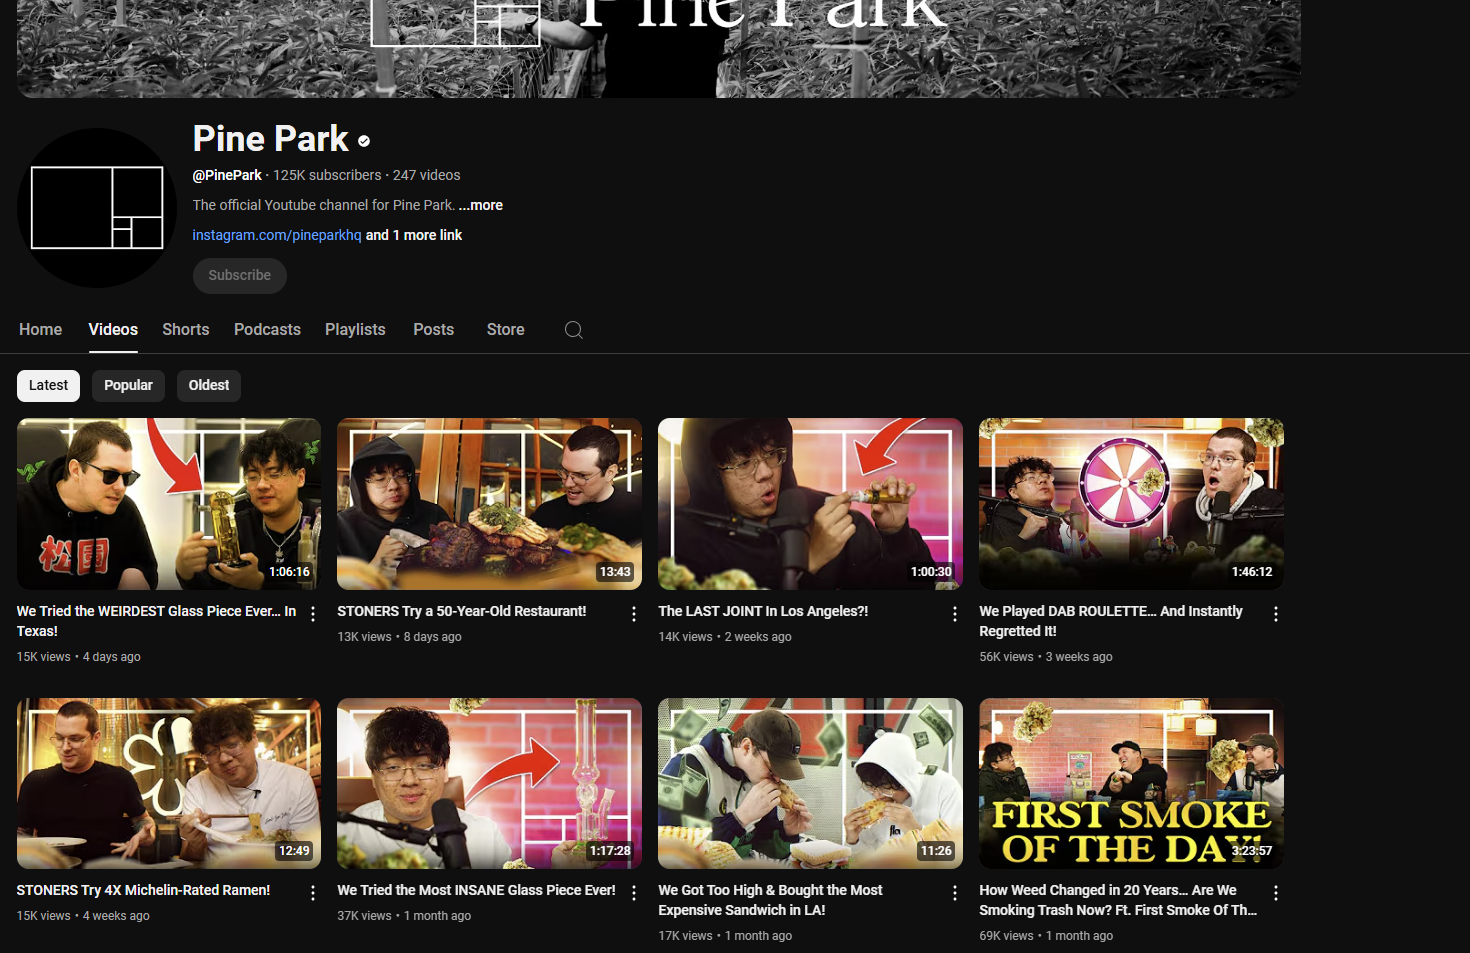Click '14K views • 2 weeks ago' metadata

[725, 637]
